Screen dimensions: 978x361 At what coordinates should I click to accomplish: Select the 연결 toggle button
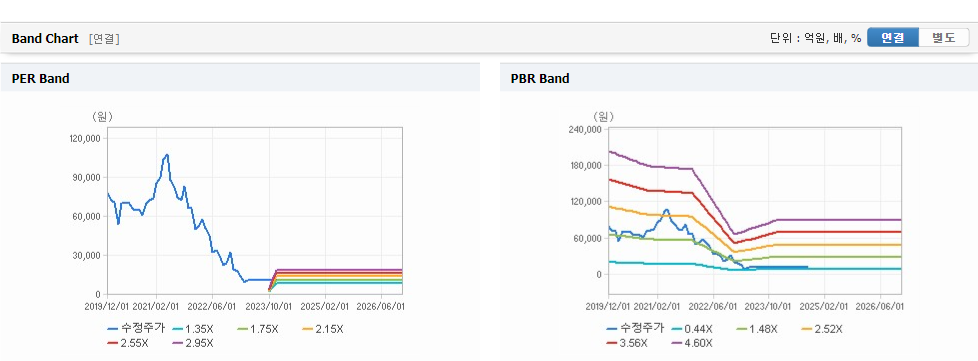click(893, 38)
